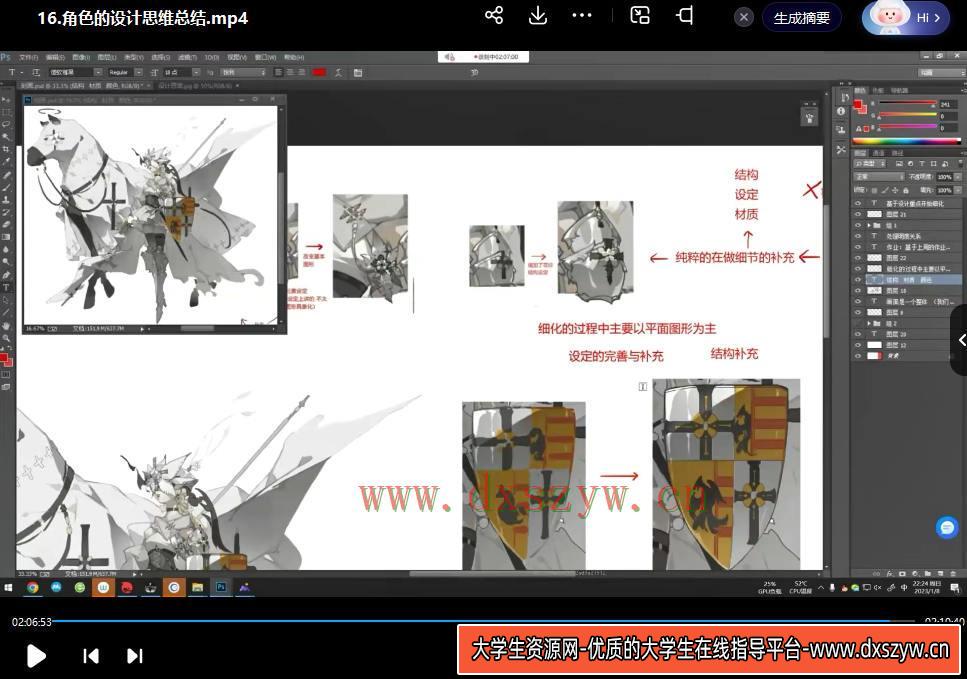
Task: Open the Tool Presets panel icon
Action: pyautogui.click(x=841, y=149)
